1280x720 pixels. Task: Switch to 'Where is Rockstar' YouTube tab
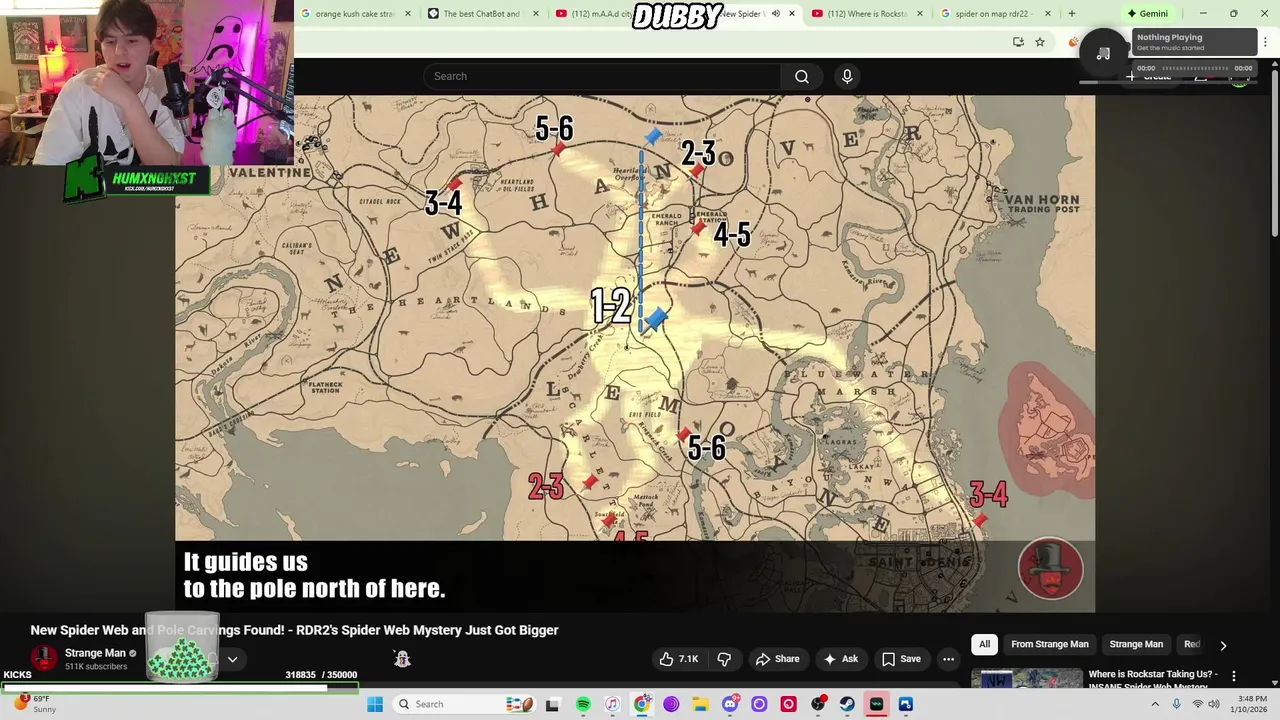click(x=866, y=14)
